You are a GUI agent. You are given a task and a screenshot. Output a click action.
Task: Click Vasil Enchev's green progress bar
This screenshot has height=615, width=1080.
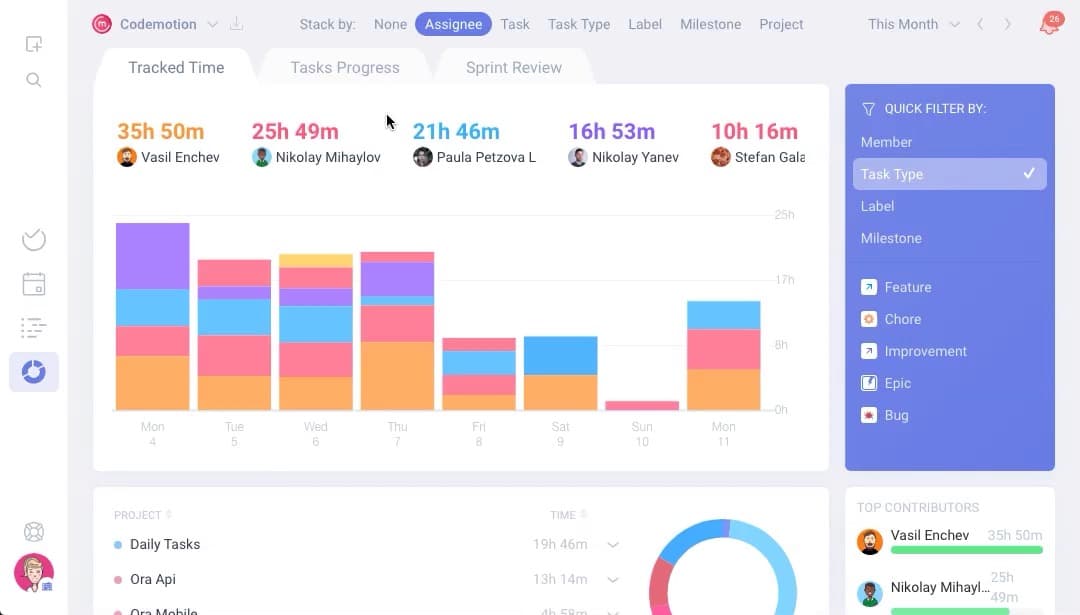pyautogui.click(x=966, y=550)
